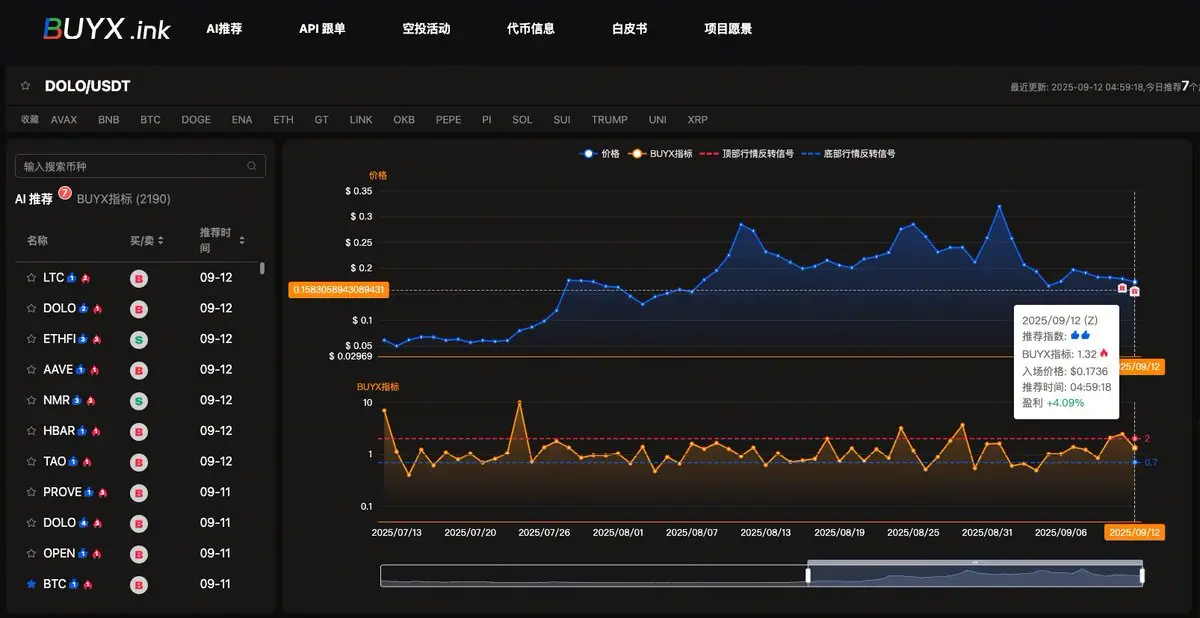Screen dimensions: 1200x618
Task: Select DOGE in the favorites bar
Action: tap(196, 119)
